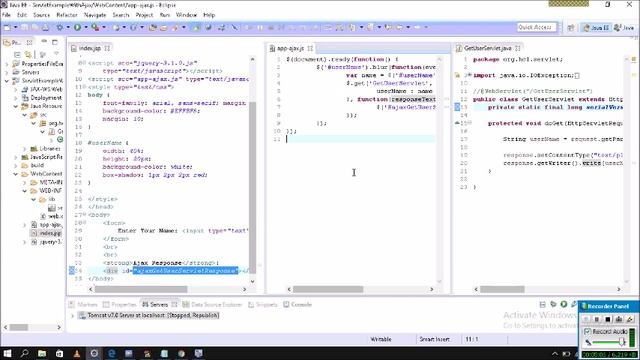
Task: Switch to the index.jsp editor tab
Action: [x=90, y=48]
